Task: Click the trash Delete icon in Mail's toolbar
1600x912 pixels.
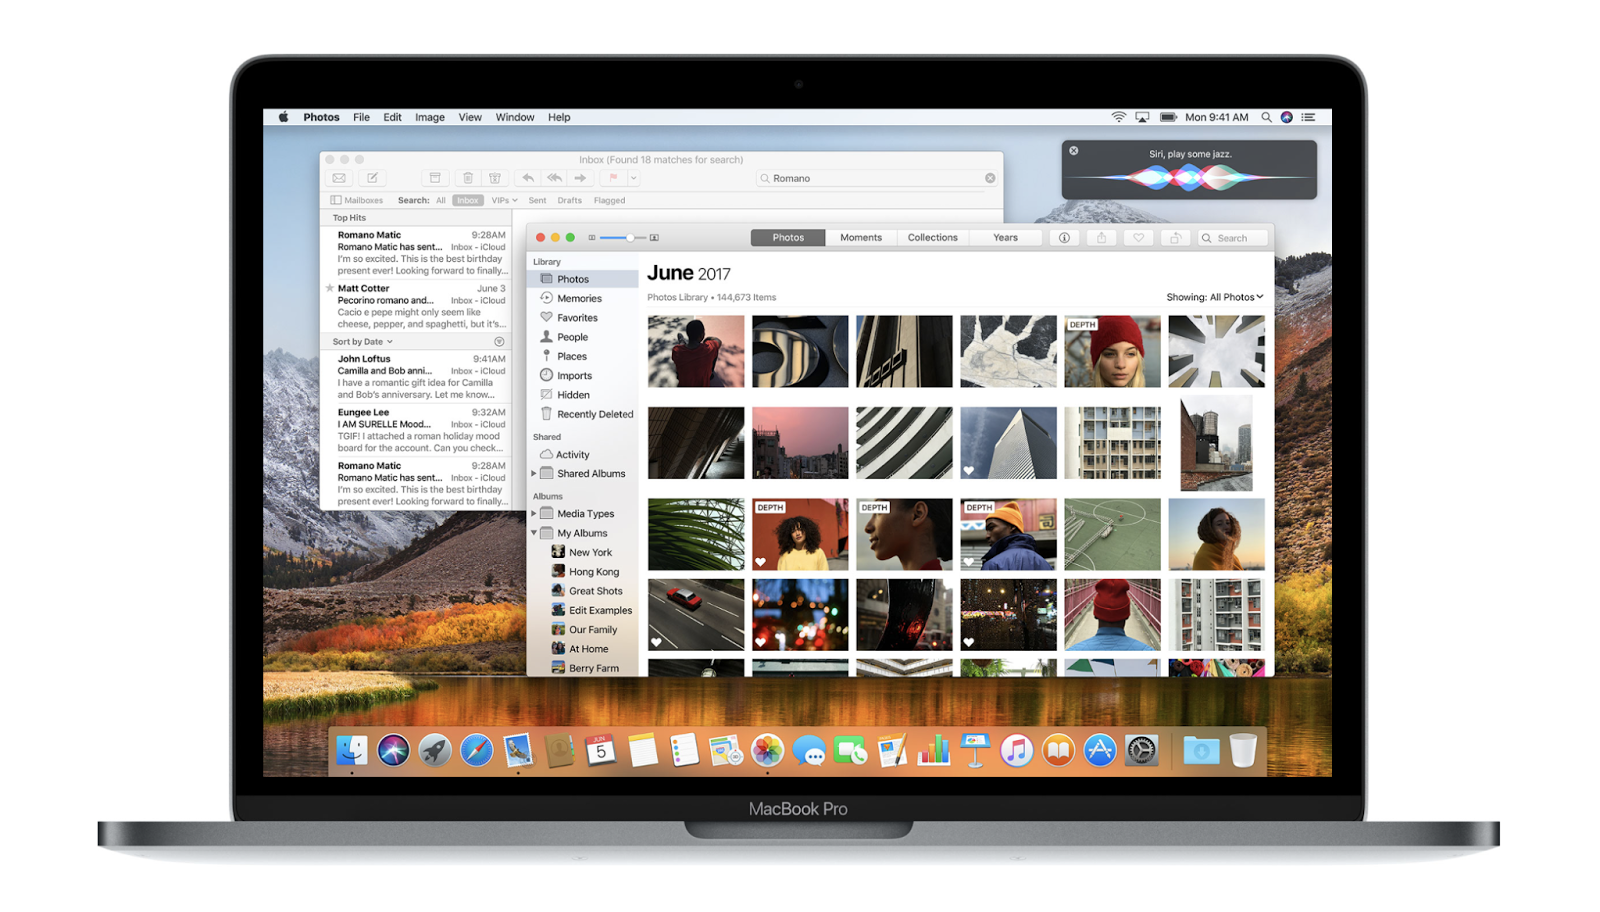Action: pos(467,178)
